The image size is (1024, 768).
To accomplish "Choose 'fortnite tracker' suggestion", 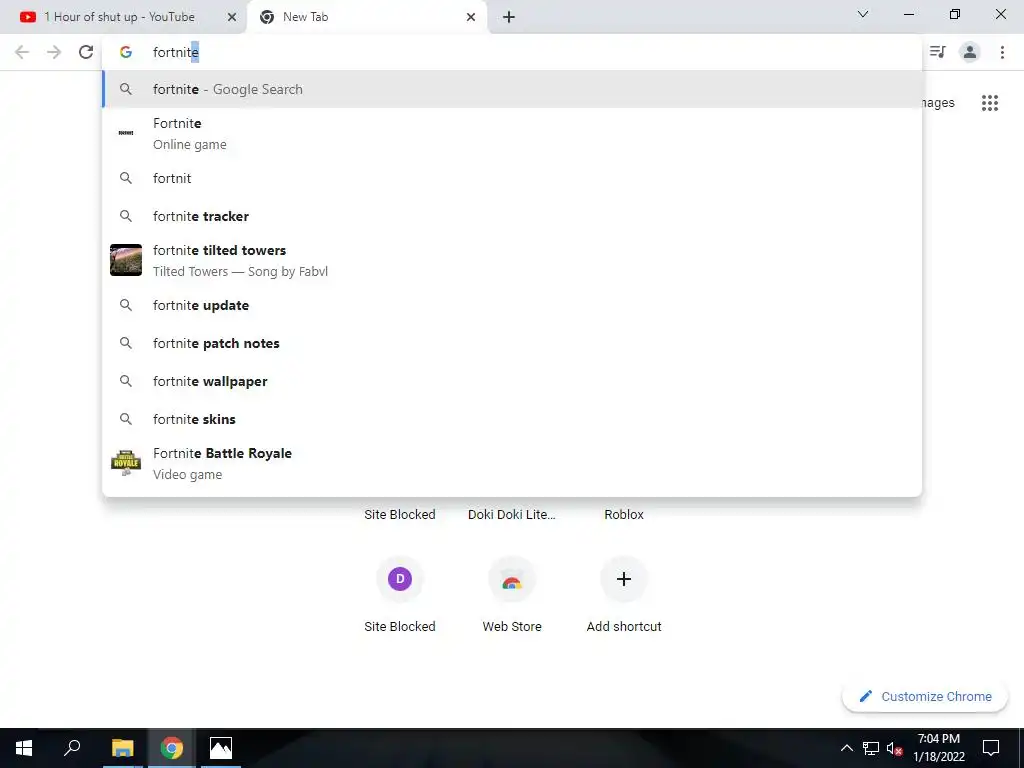I will tap(512, 216).
